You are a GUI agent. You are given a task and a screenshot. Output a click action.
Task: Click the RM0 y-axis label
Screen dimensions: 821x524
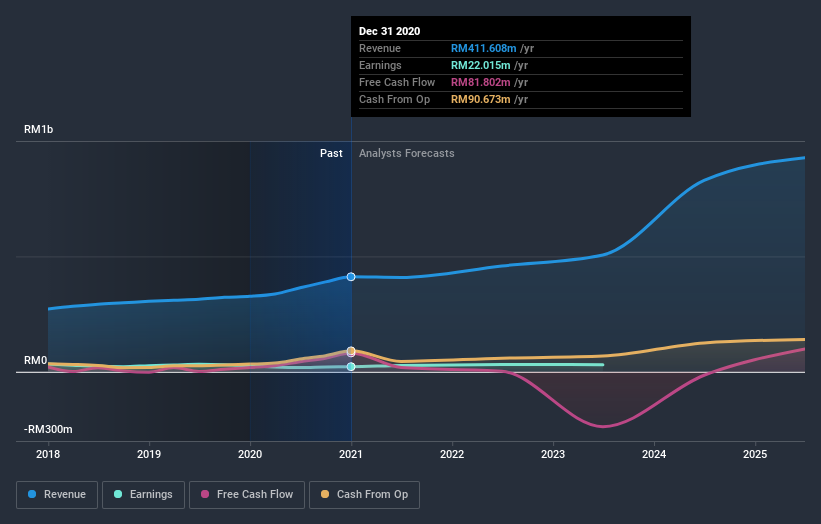click(x=36, y=361)
